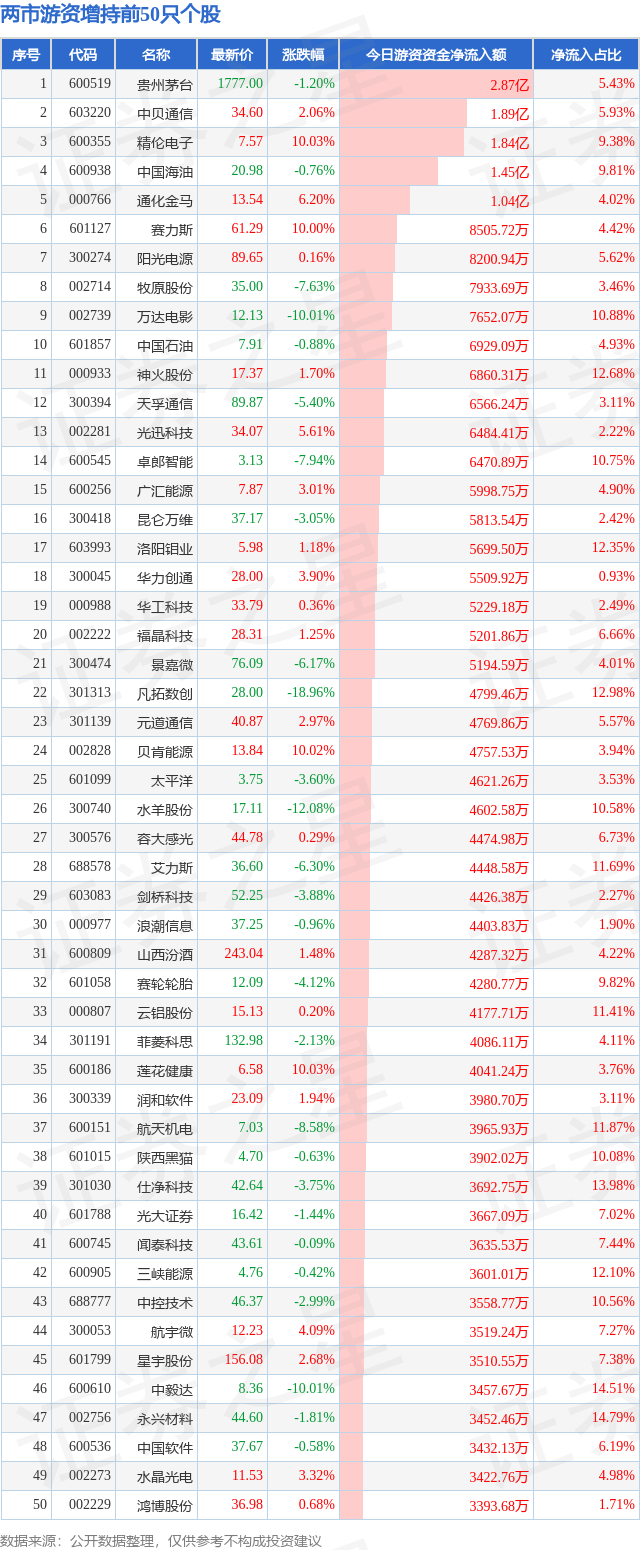Viewport: 640px width, 1550px height.
Task: Select the stock name 广汇能源
Action: (166, 490)
